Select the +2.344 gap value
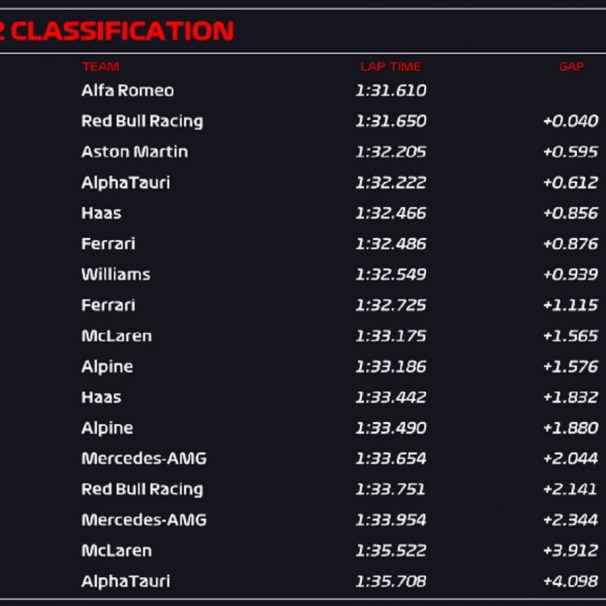The height and width of the screenshot is (606, 606). [570, 520]
